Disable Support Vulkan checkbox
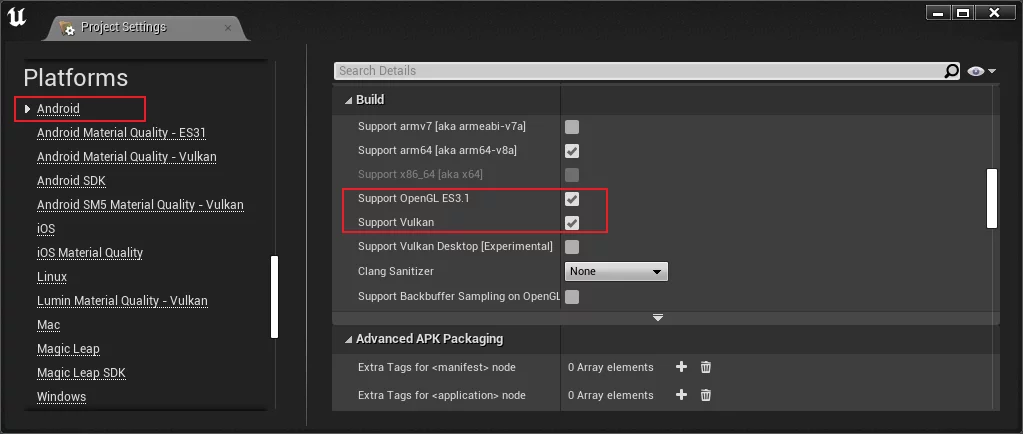The width and height of the screenshot is (1023, 434). 572,222
